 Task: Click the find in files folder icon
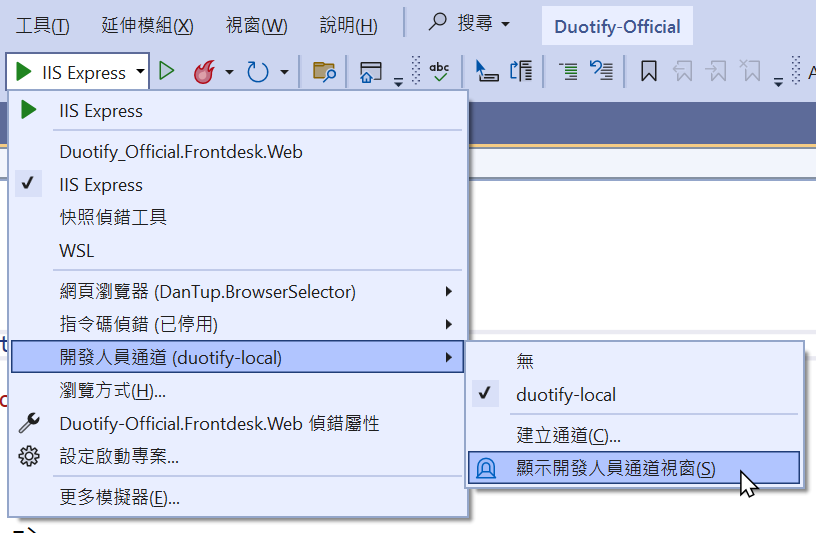[324, 72]
